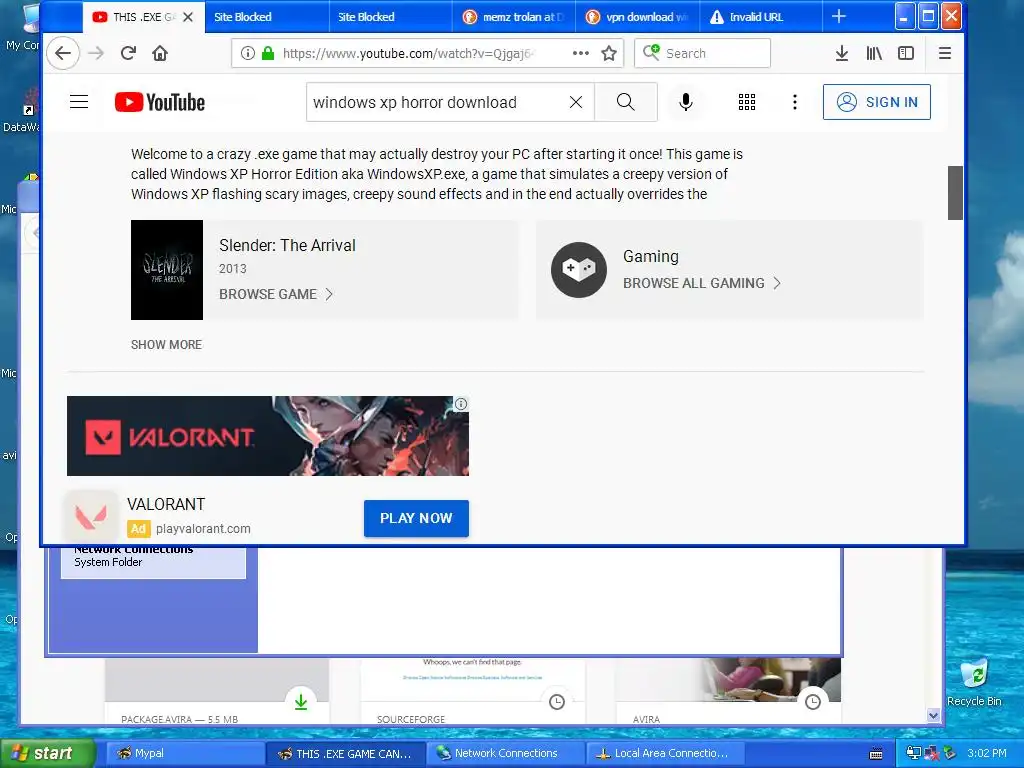Click the green download arrow on Avira package tile
1024x768 pixels.
tap(301, 702)
